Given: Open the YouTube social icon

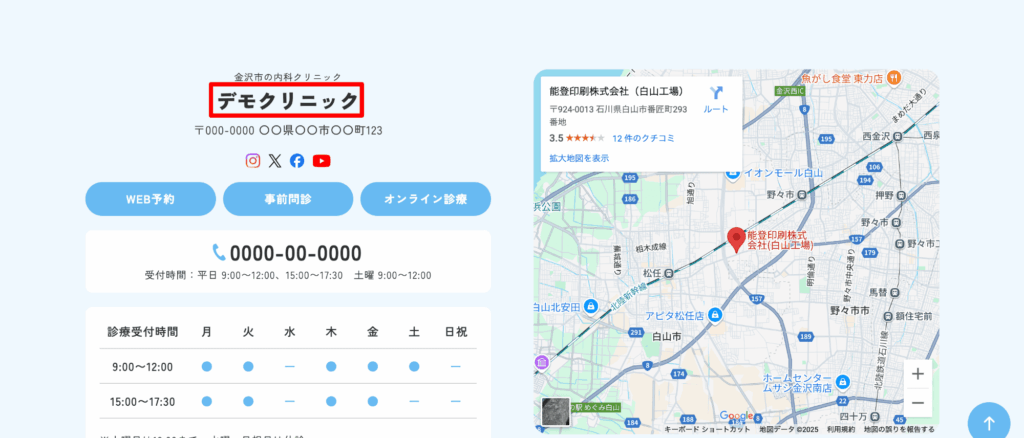Looking at the screenshot, I should (x=321, y=160).
